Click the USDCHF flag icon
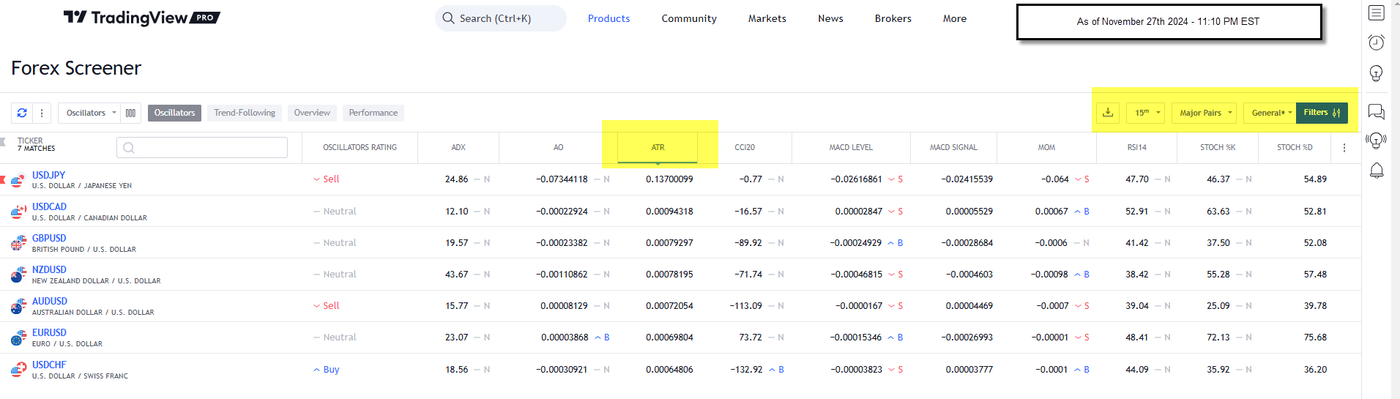1400x399 pixels. click(18, 370)
